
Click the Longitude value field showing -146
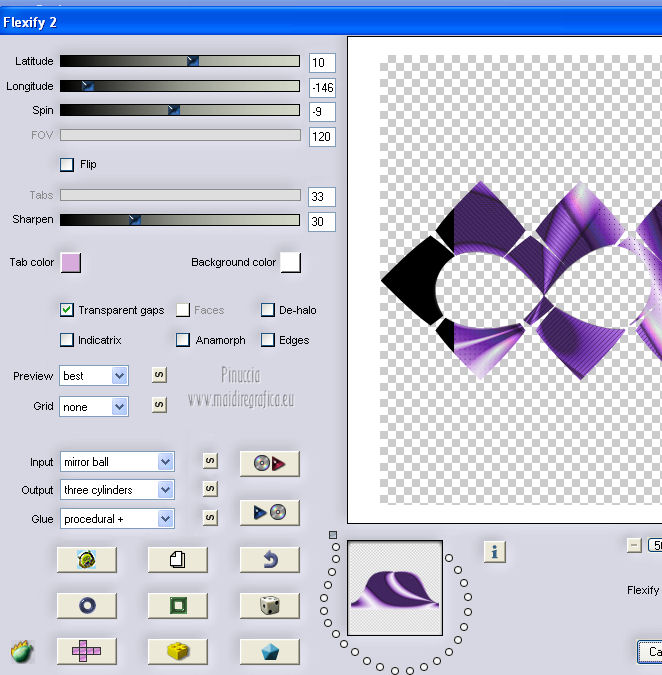coord(322,88)
